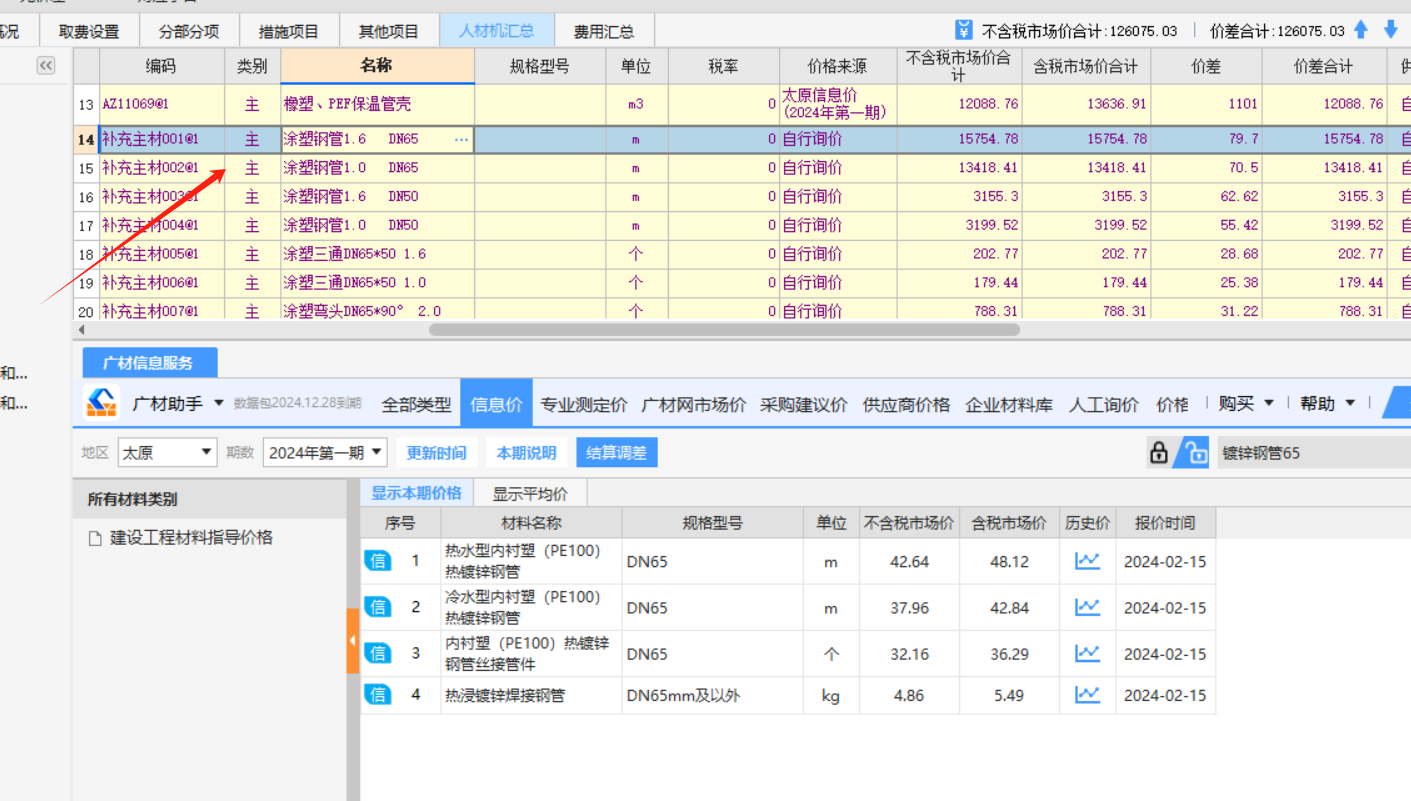Image resolution: width=1411 pixels, height=801 pixels.
Task: Select 显示本期价格 tab
Action: tap(417, 493)
